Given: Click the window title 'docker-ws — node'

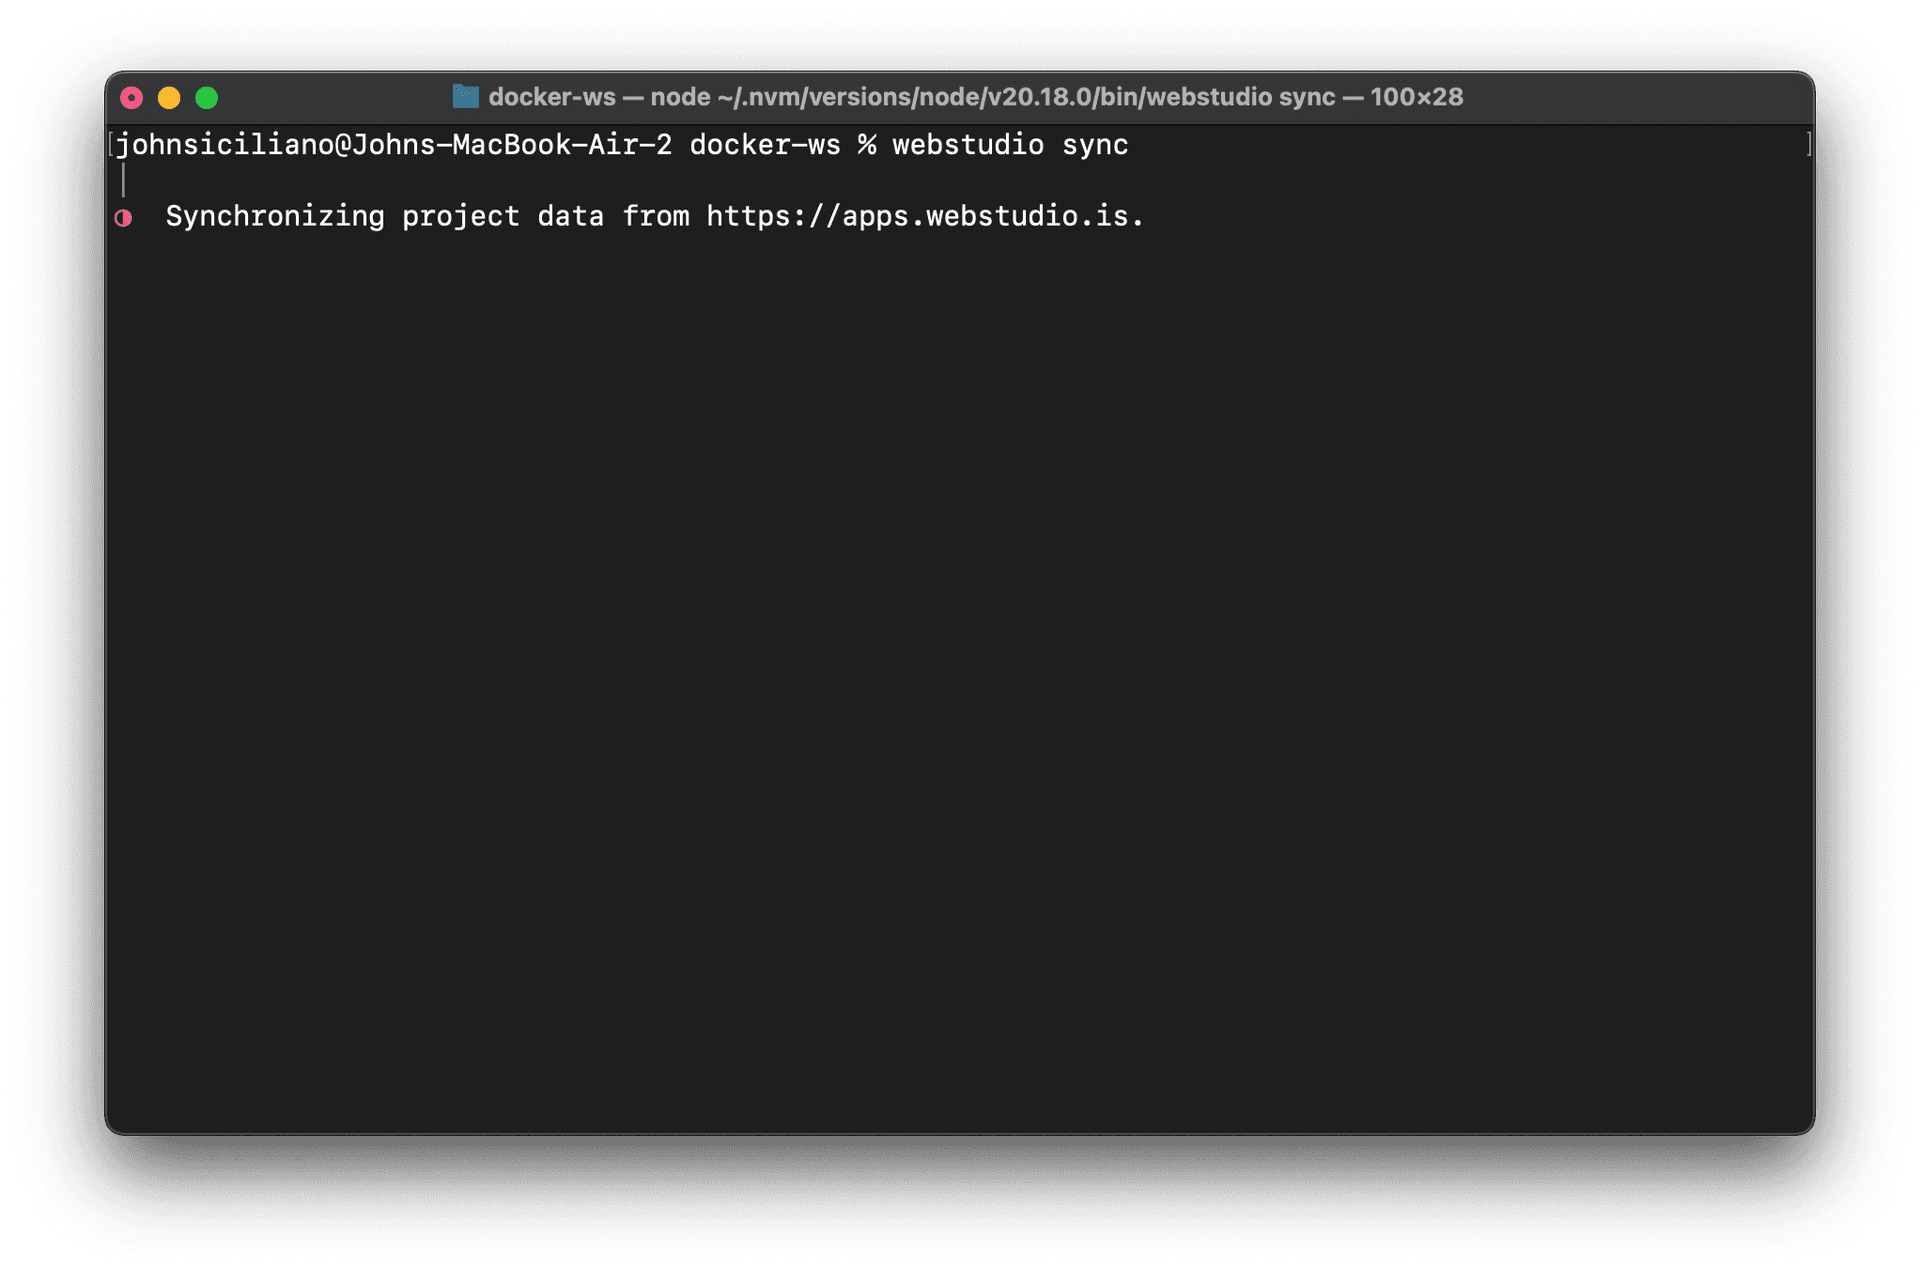Looking at the screenshot, I should (599, 97).
